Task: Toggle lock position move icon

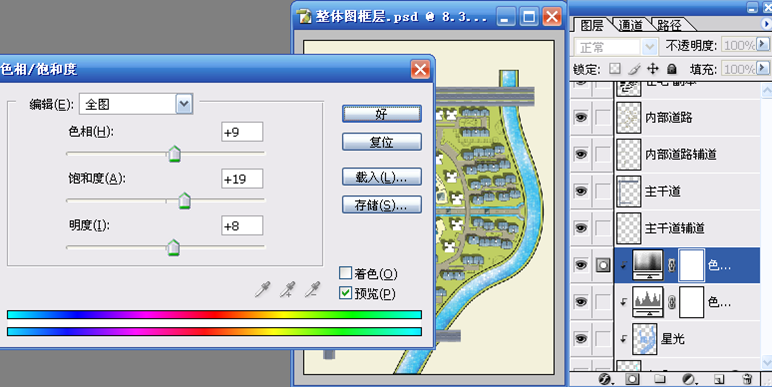Action: point(653,68)
